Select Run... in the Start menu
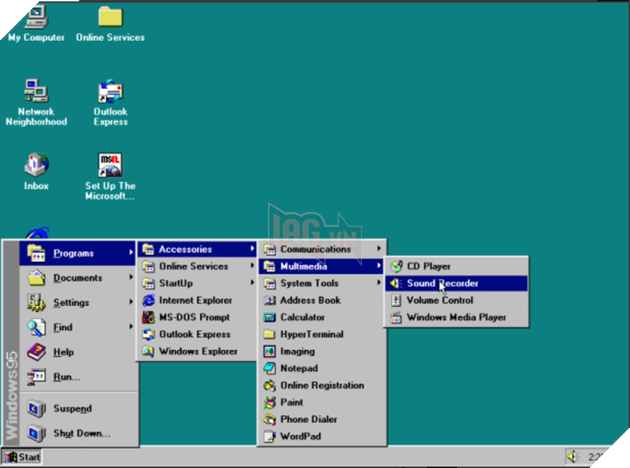Screen dimensions: 630x468 (x=77, y=377)
